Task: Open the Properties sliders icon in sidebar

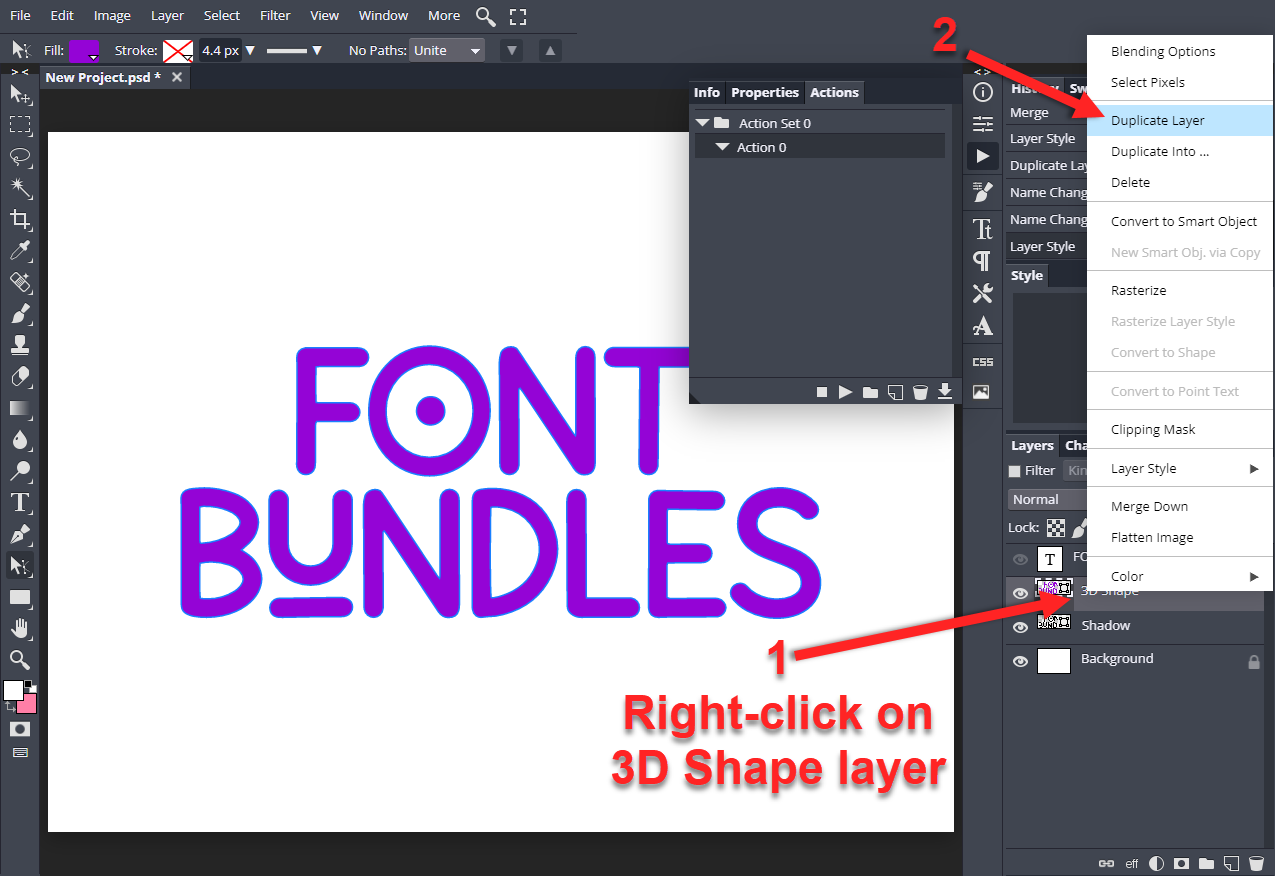Action: coord(983,124)
